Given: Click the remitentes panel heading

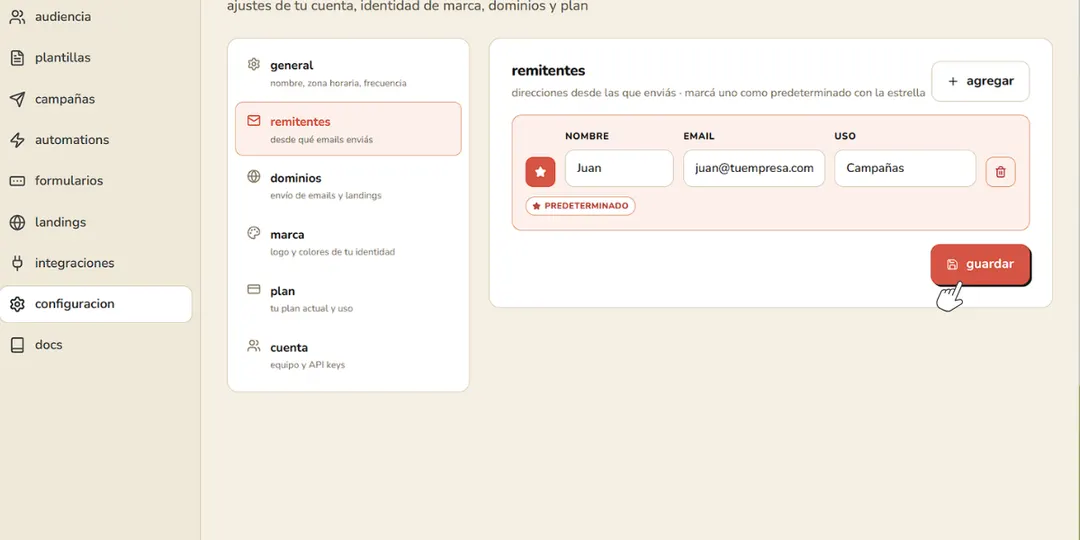Looking at the screenshot, I should 548,70.
